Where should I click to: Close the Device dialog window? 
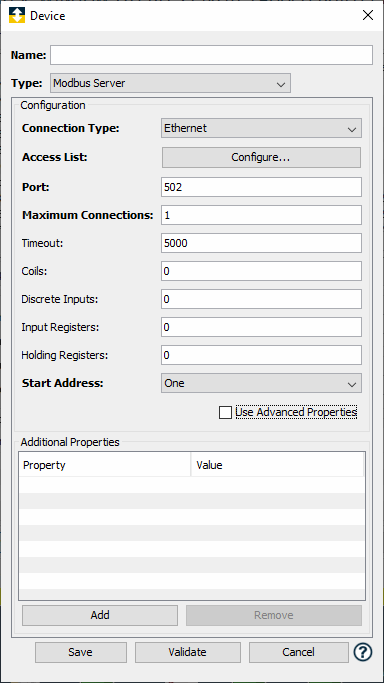368,16
